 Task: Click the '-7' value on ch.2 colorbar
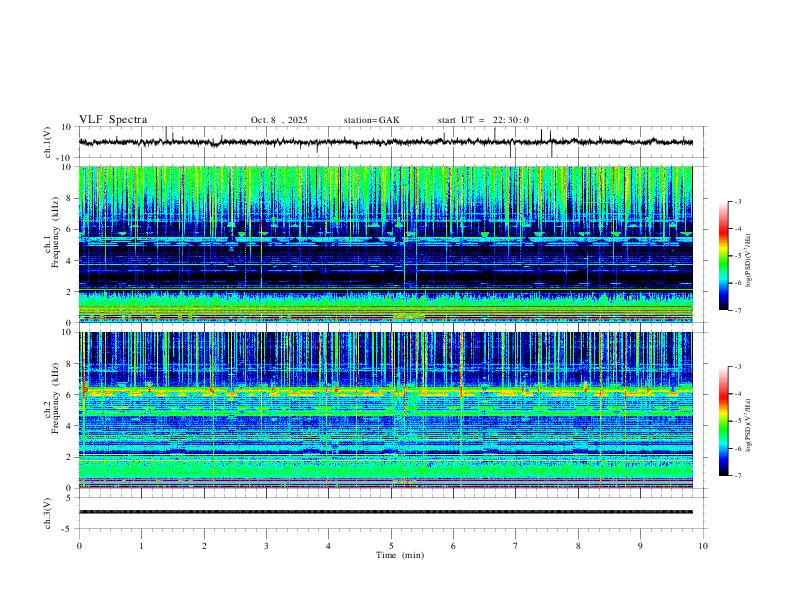(x=737, y=476)
